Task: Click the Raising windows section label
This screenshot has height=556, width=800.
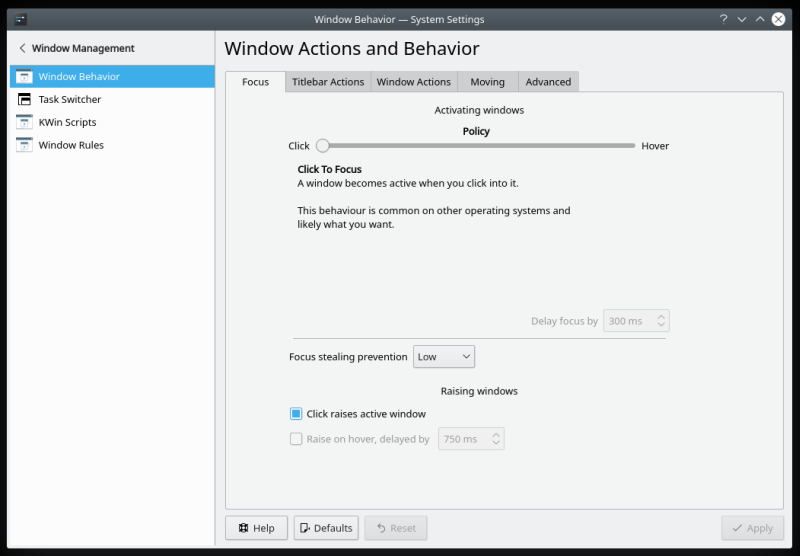Action: pos(479,391)
